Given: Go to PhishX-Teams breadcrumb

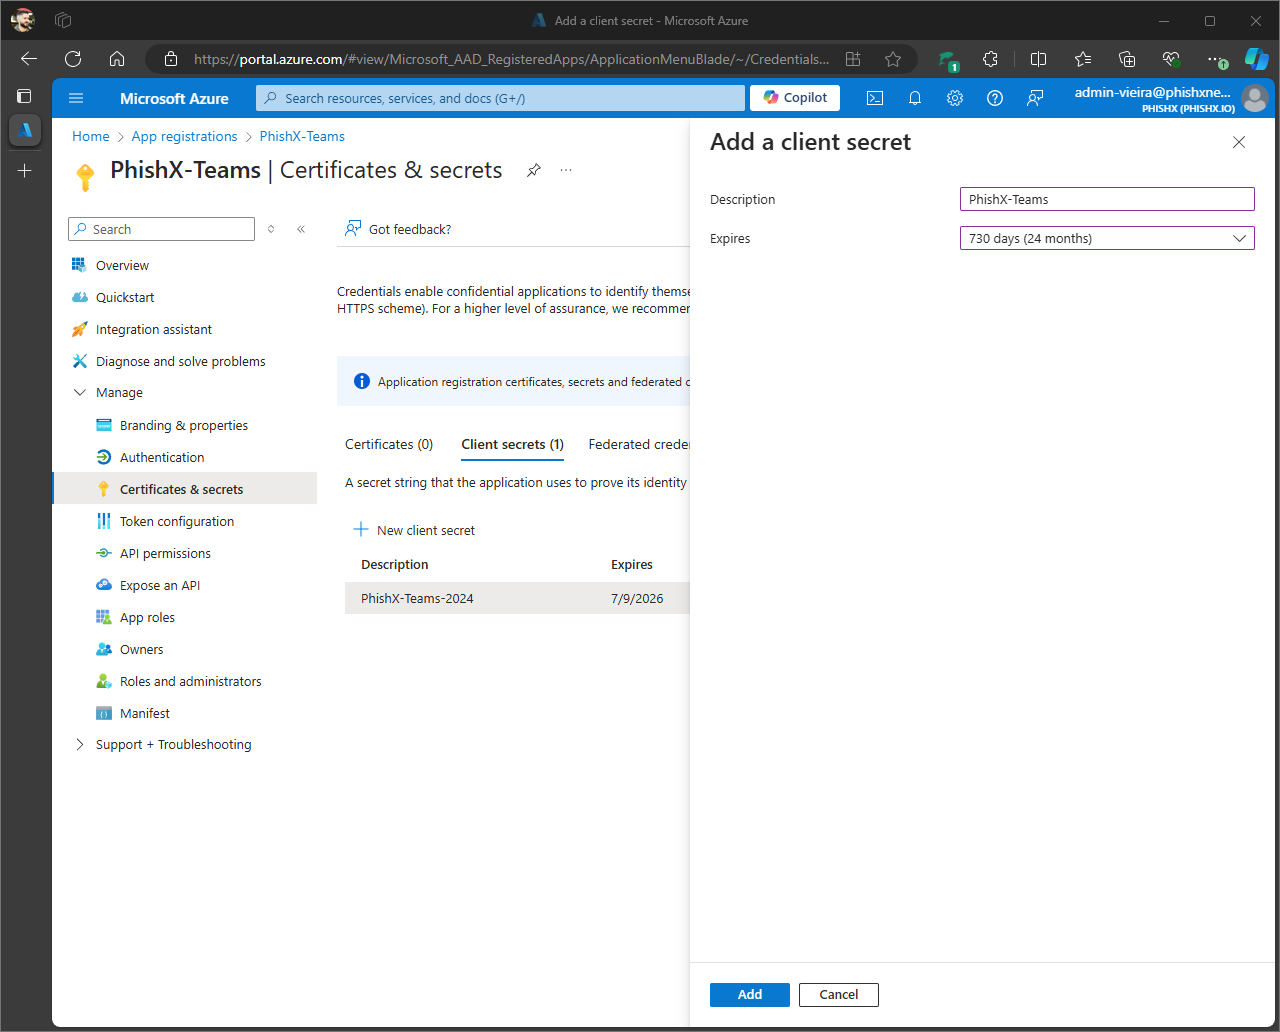Looking at the screenshot, I should tap(302, 136).
